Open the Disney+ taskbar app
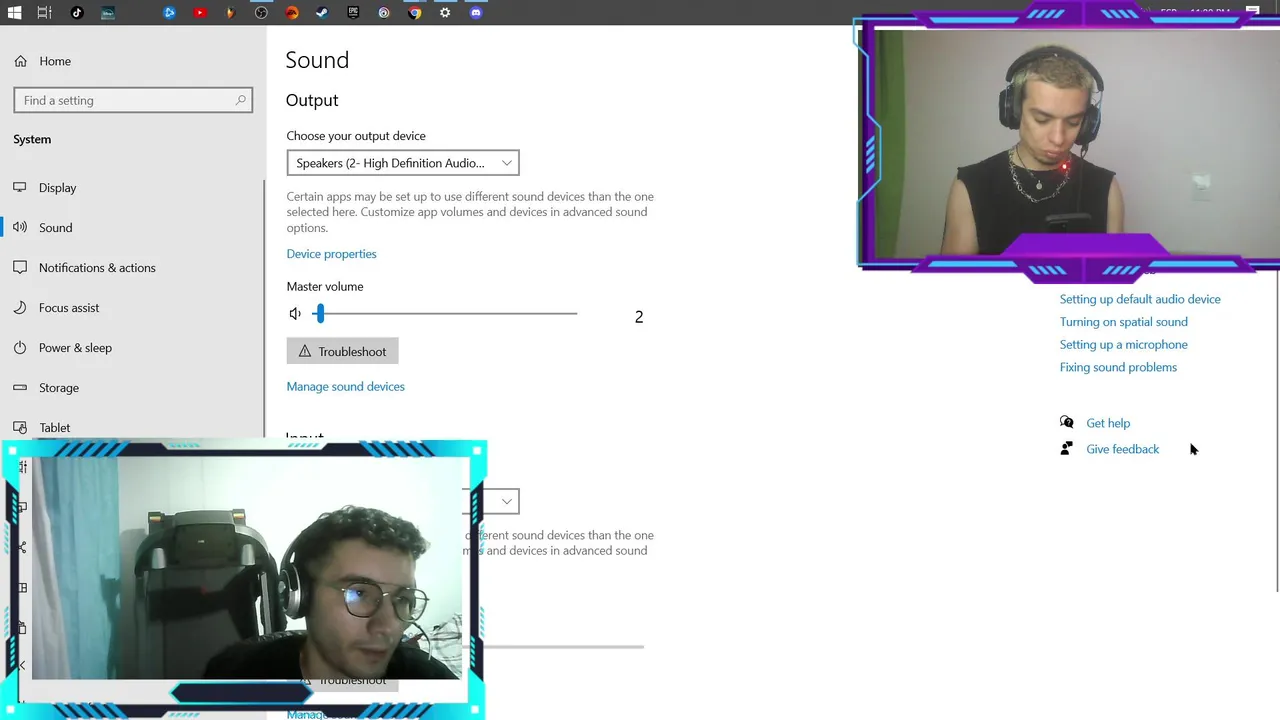 click(107, 12)
